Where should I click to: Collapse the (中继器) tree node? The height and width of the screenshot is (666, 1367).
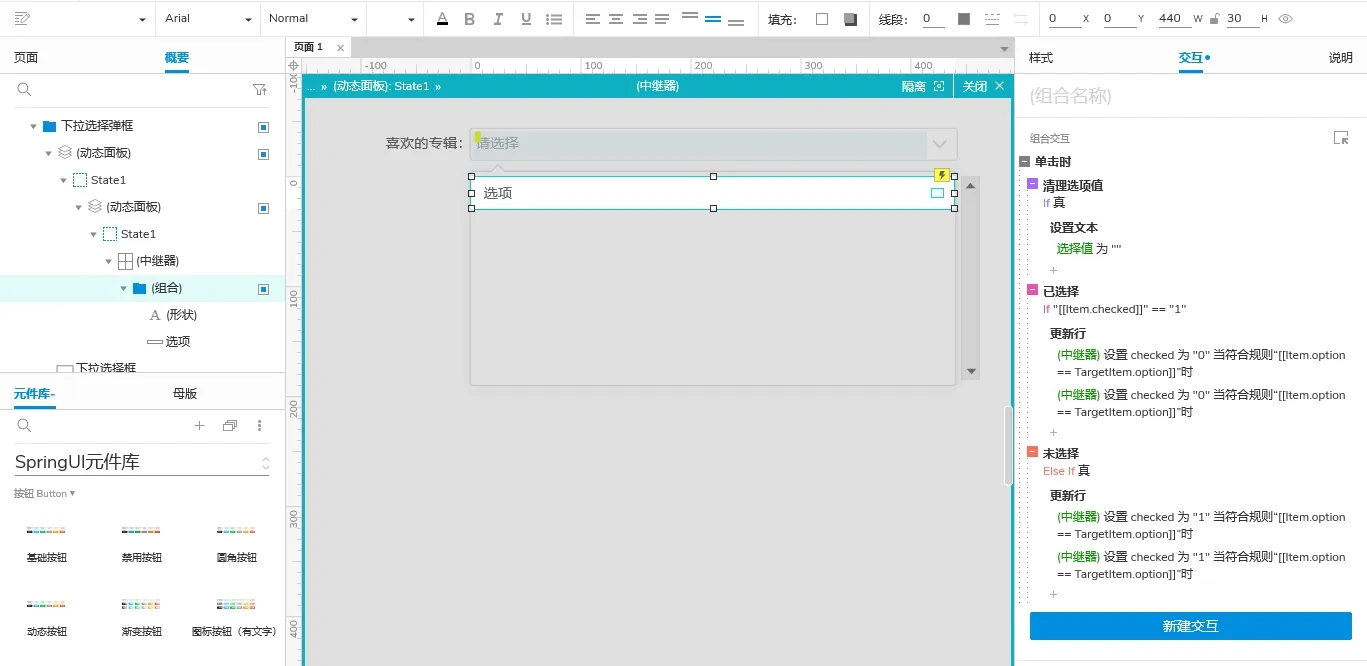[x=108, y=261]
